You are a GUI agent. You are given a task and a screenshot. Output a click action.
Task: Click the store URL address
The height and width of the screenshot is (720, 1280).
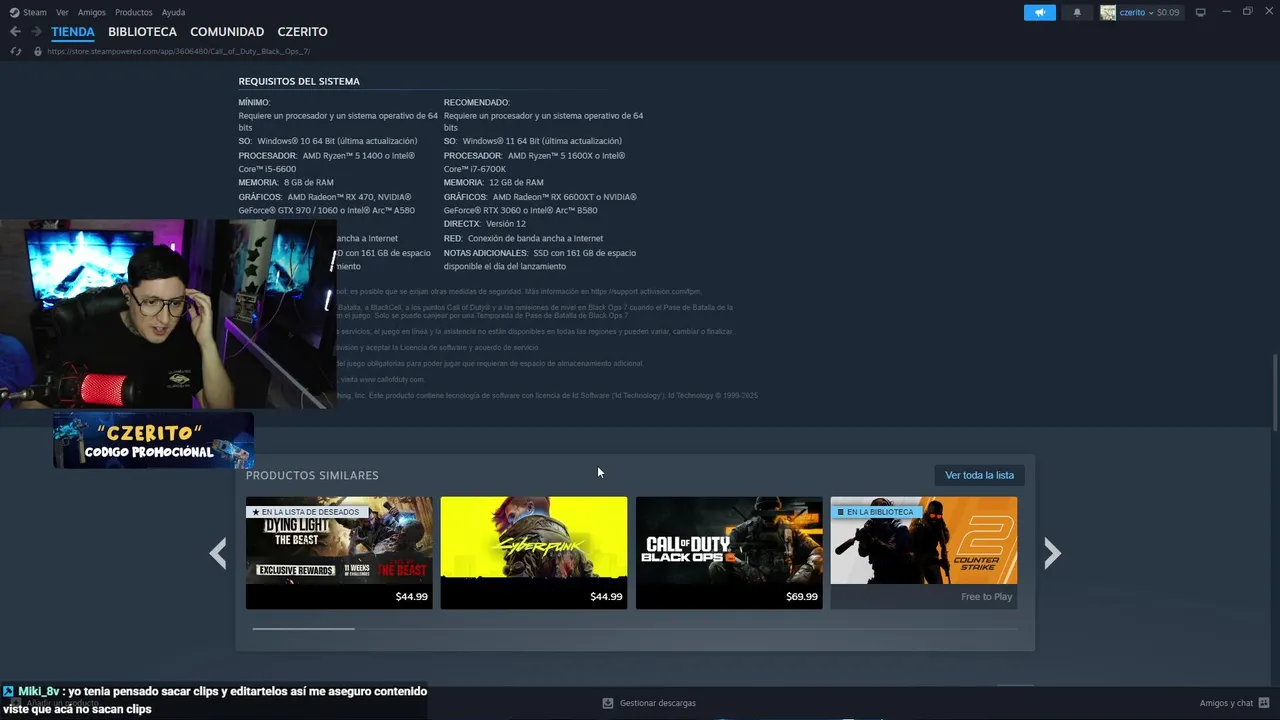pyautogui.click(x=178, y=51)
